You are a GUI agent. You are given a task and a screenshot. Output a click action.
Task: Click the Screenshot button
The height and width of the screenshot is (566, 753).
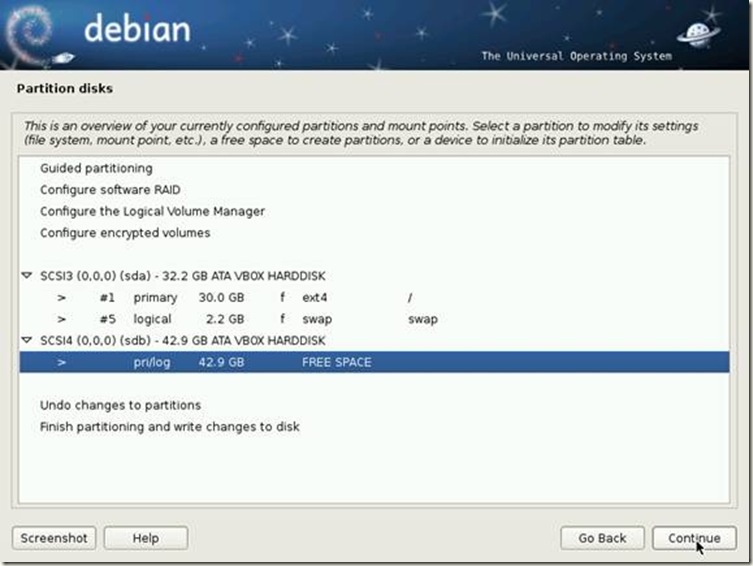(x=54, y=538)
